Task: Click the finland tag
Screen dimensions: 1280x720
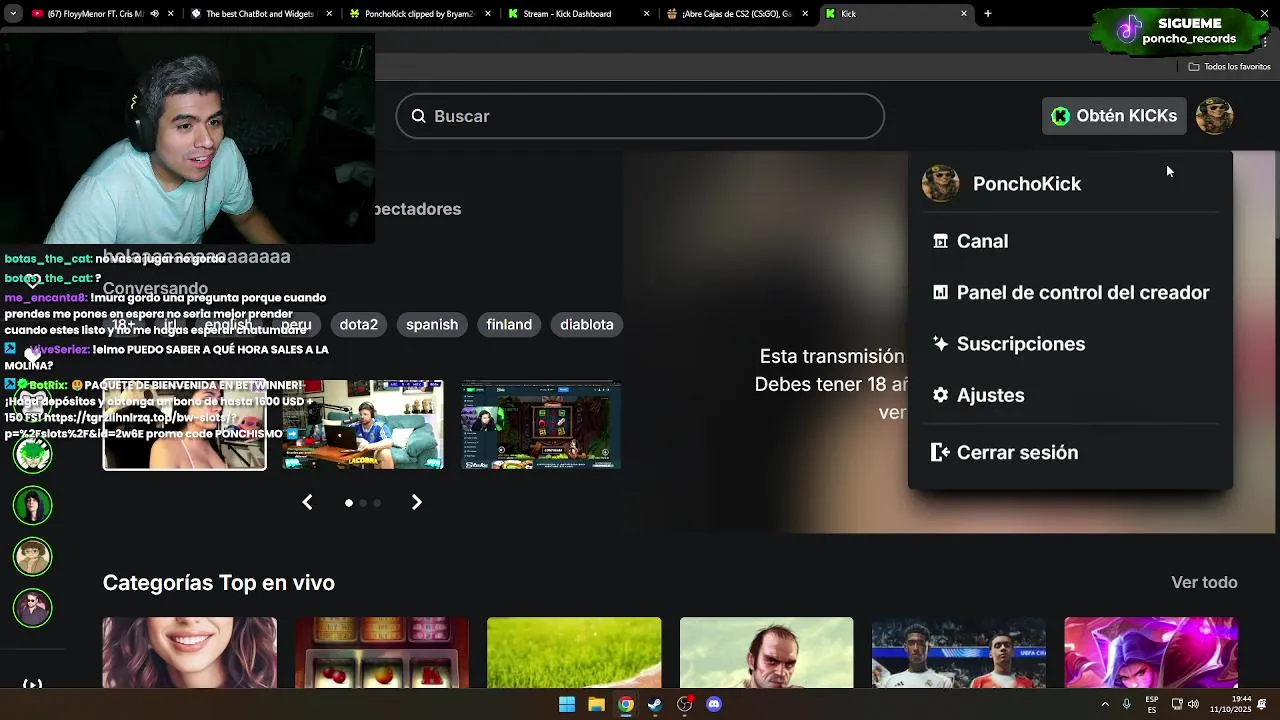Action: [509, 325]
